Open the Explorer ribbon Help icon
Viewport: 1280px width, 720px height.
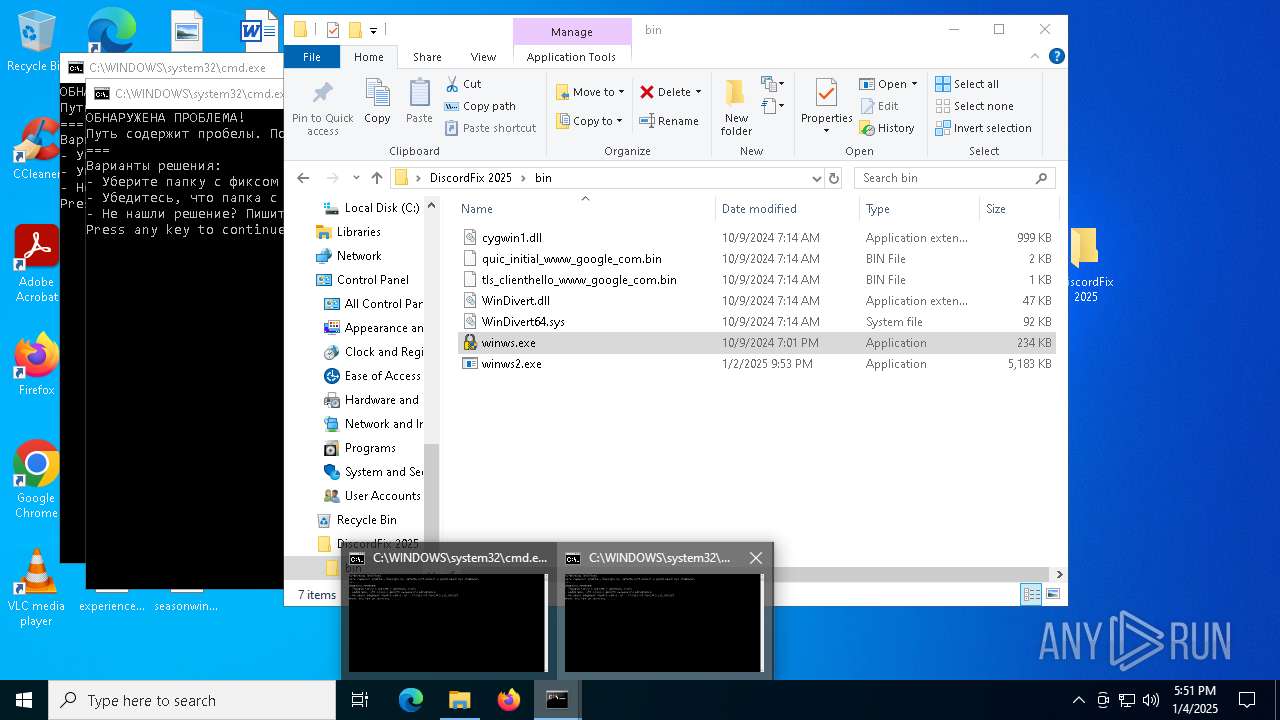tap(1056, 57)
